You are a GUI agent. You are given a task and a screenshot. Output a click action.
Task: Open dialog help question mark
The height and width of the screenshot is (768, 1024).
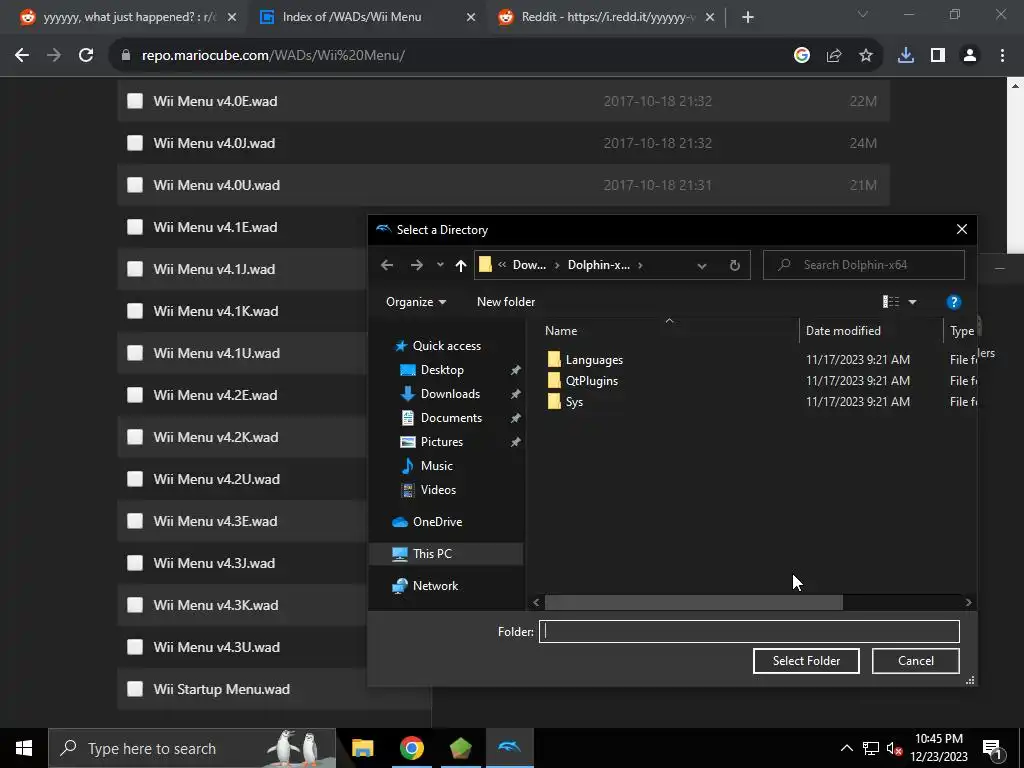pyautogui.click(x=953, y=302)
